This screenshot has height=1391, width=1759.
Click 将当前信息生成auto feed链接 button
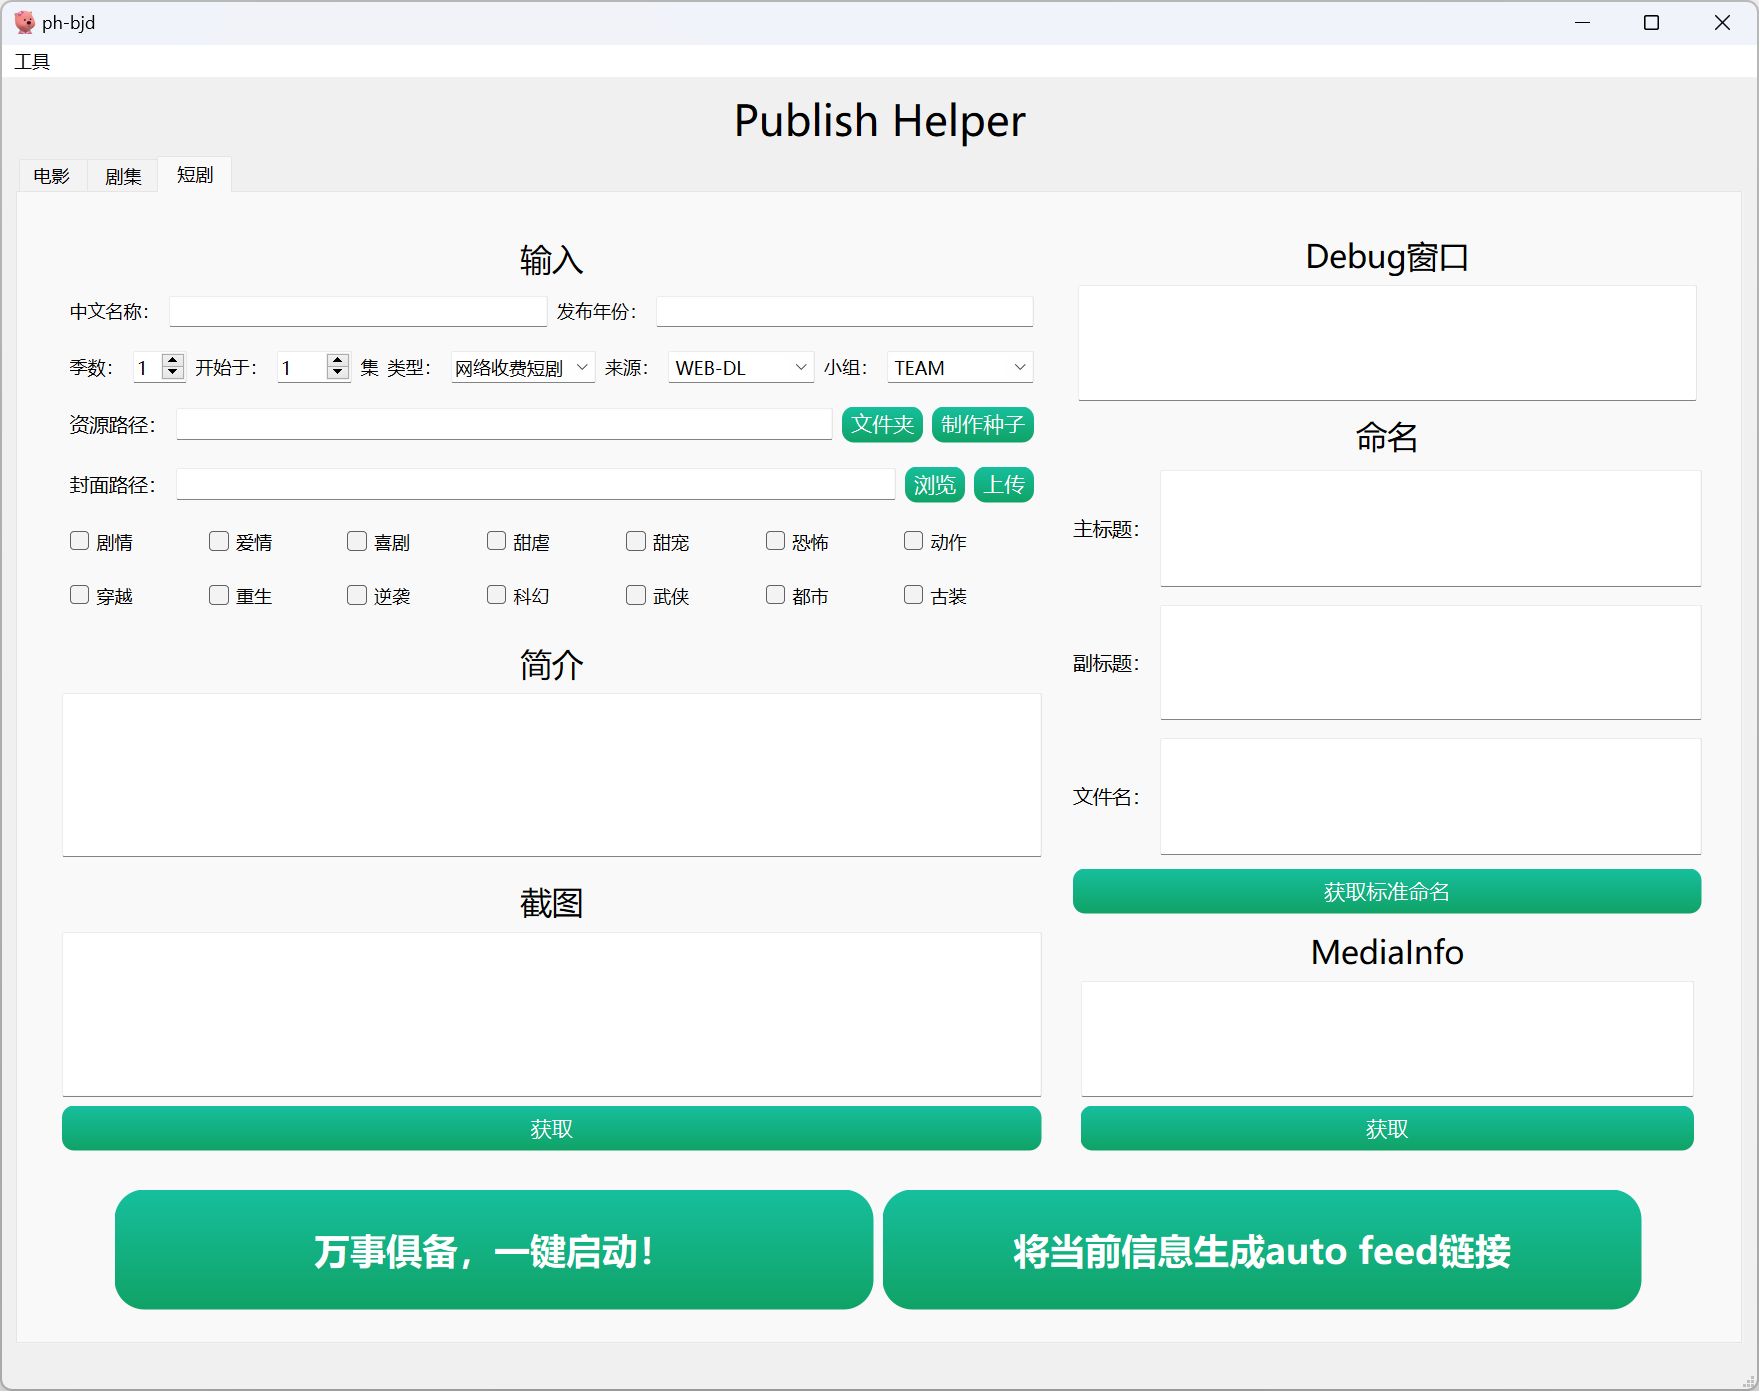[1262, 1250]
